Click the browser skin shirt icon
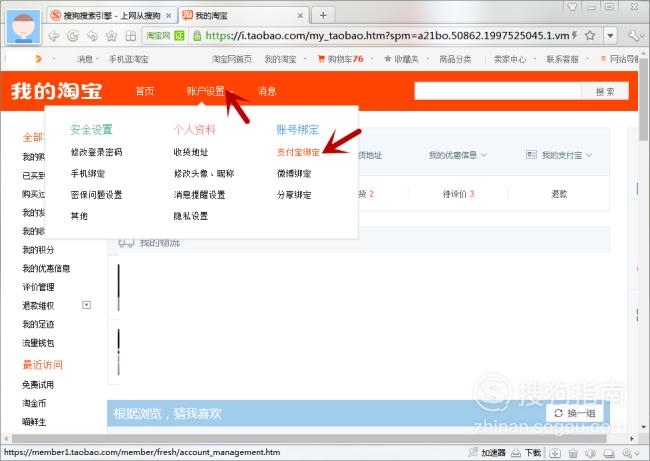The height and width of the screenshot is (461, 650). 572,6
